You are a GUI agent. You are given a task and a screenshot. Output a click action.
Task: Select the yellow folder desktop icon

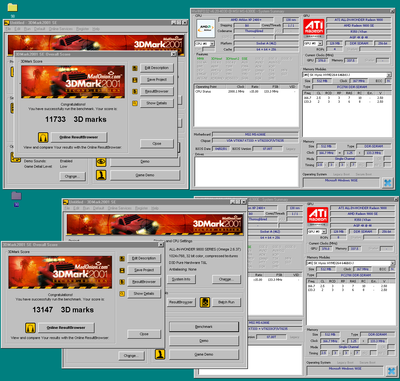(x=12, y=7)
